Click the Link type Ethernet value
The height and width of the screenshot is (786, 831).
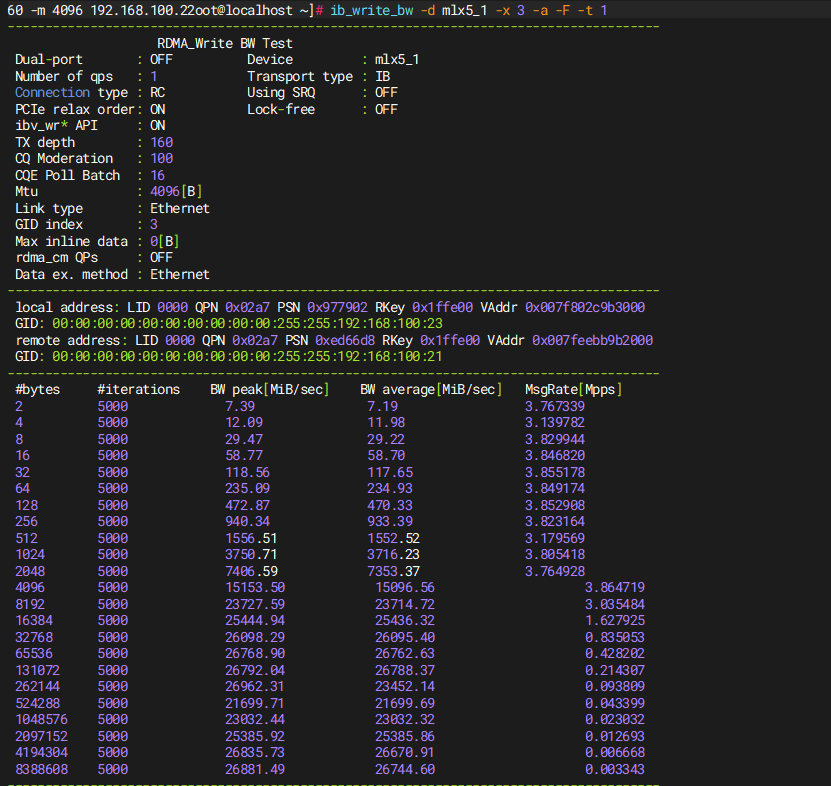[180, 209]
